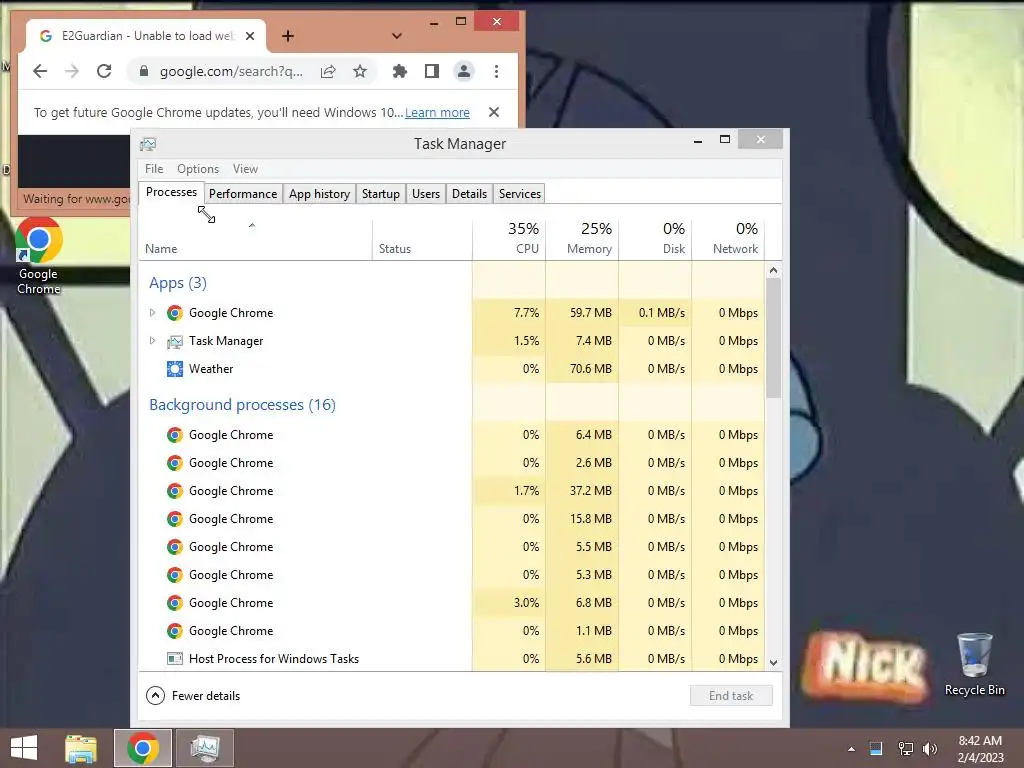Select background Chrome process using 5.3 MB

pos(451,575)
